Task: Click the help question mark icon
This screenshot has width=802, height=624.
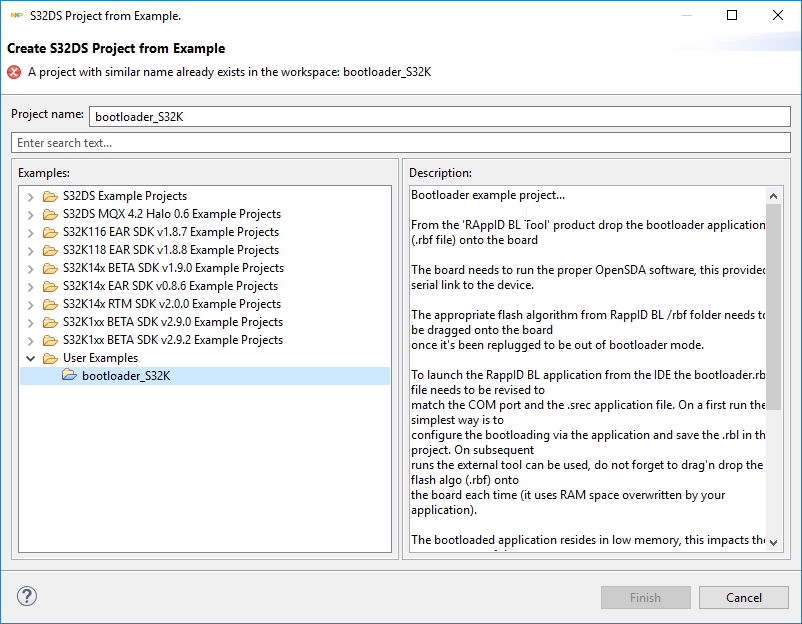Action: 26,597
